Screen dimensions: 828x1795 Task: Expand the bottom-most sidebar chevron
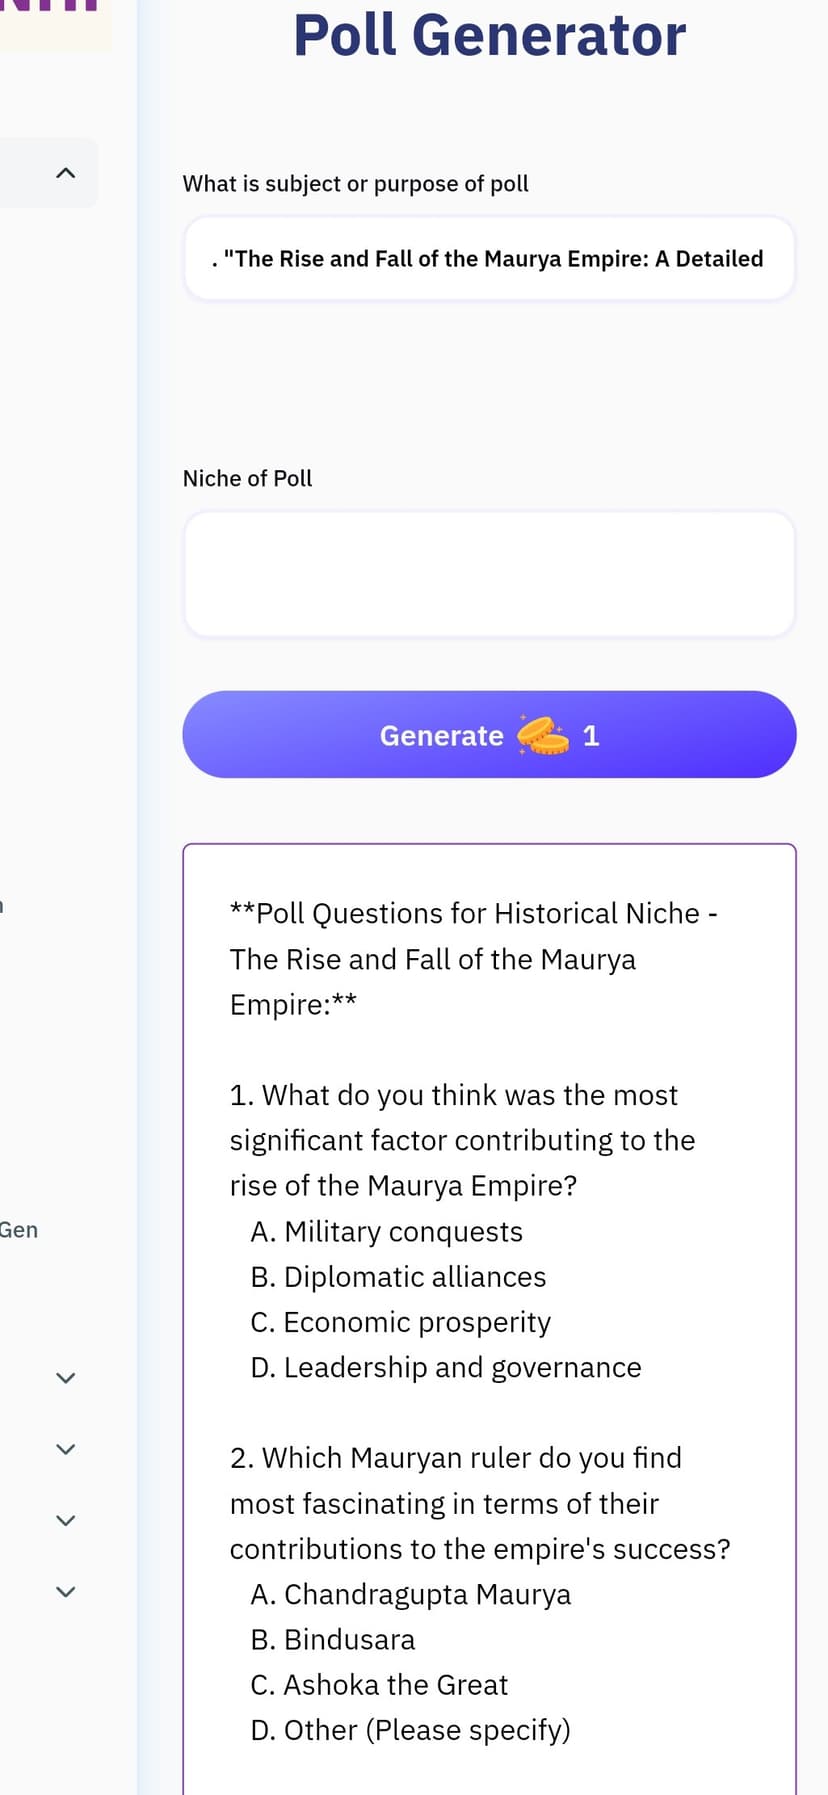click(65, 1591)
